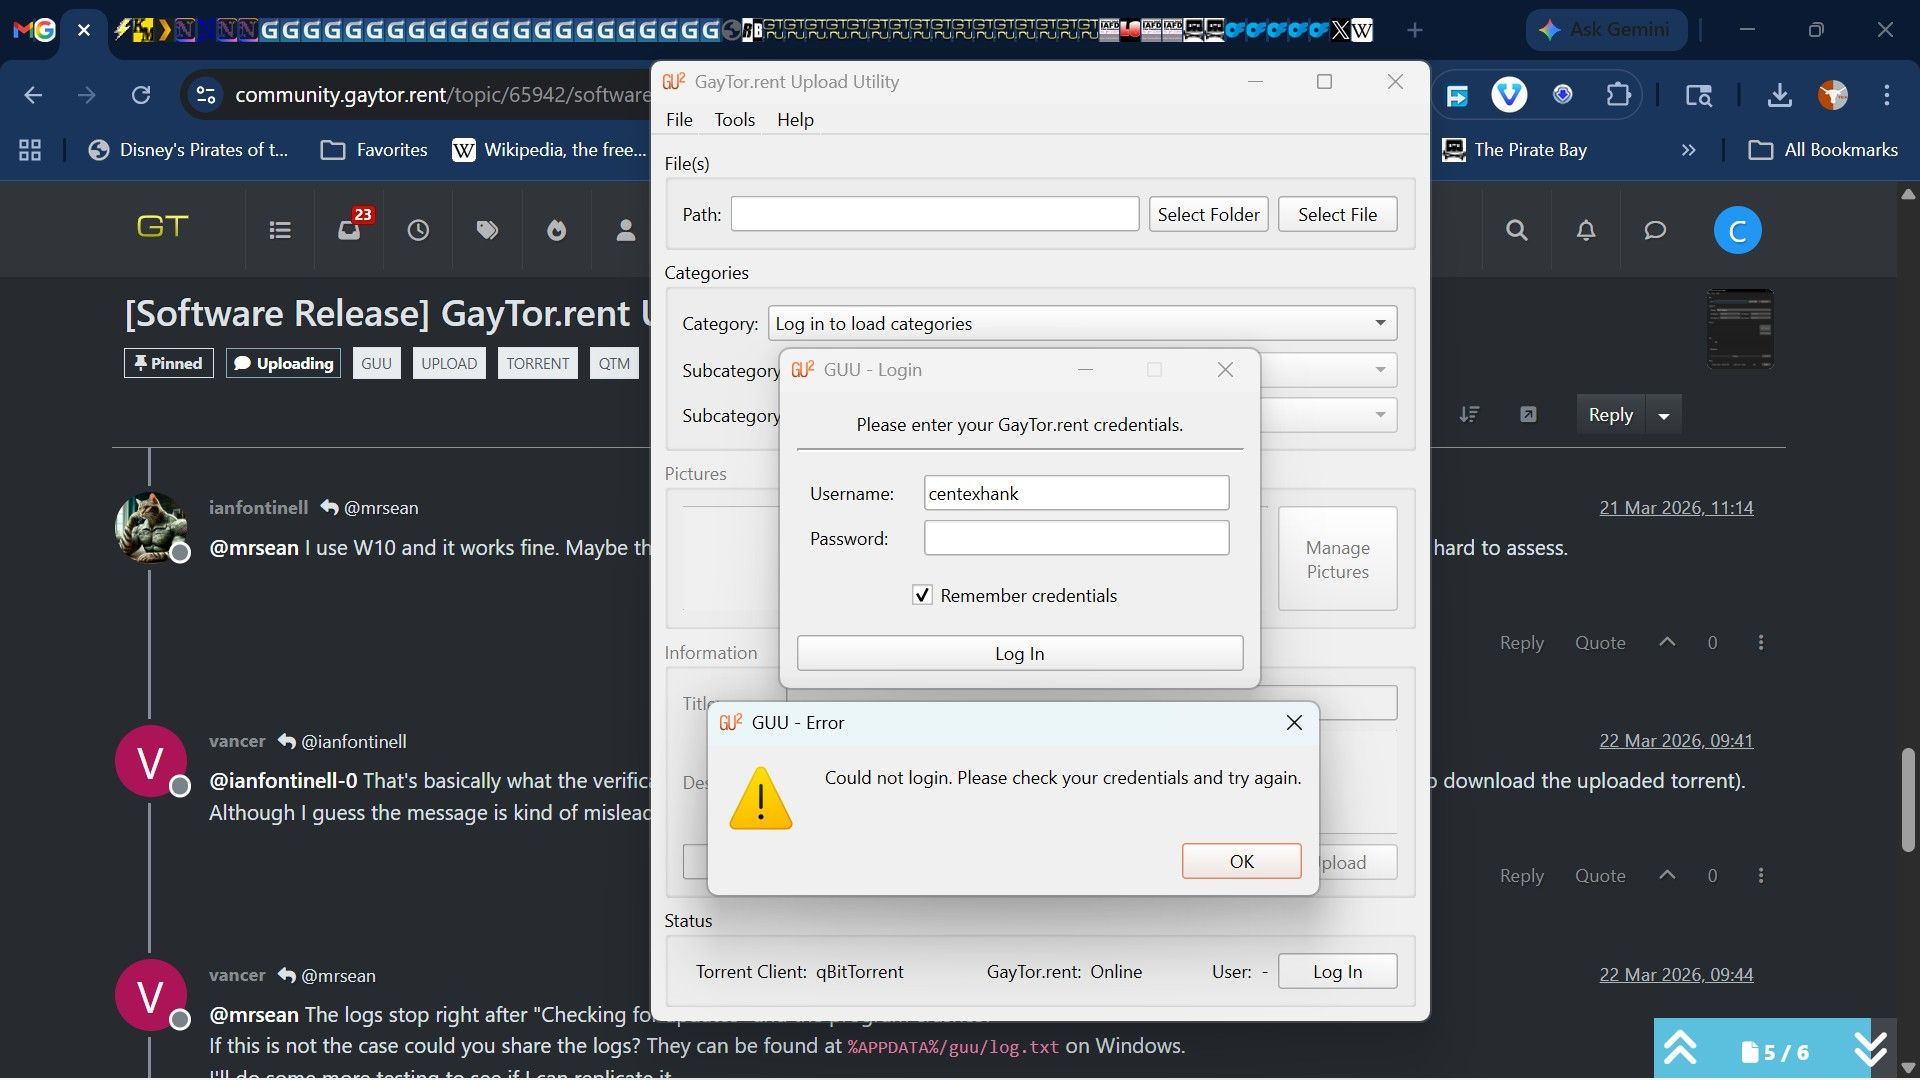This screenshot has height=1080, width=1920.
Task: Click the status bar Log In button
Action: coord(1337,971)
